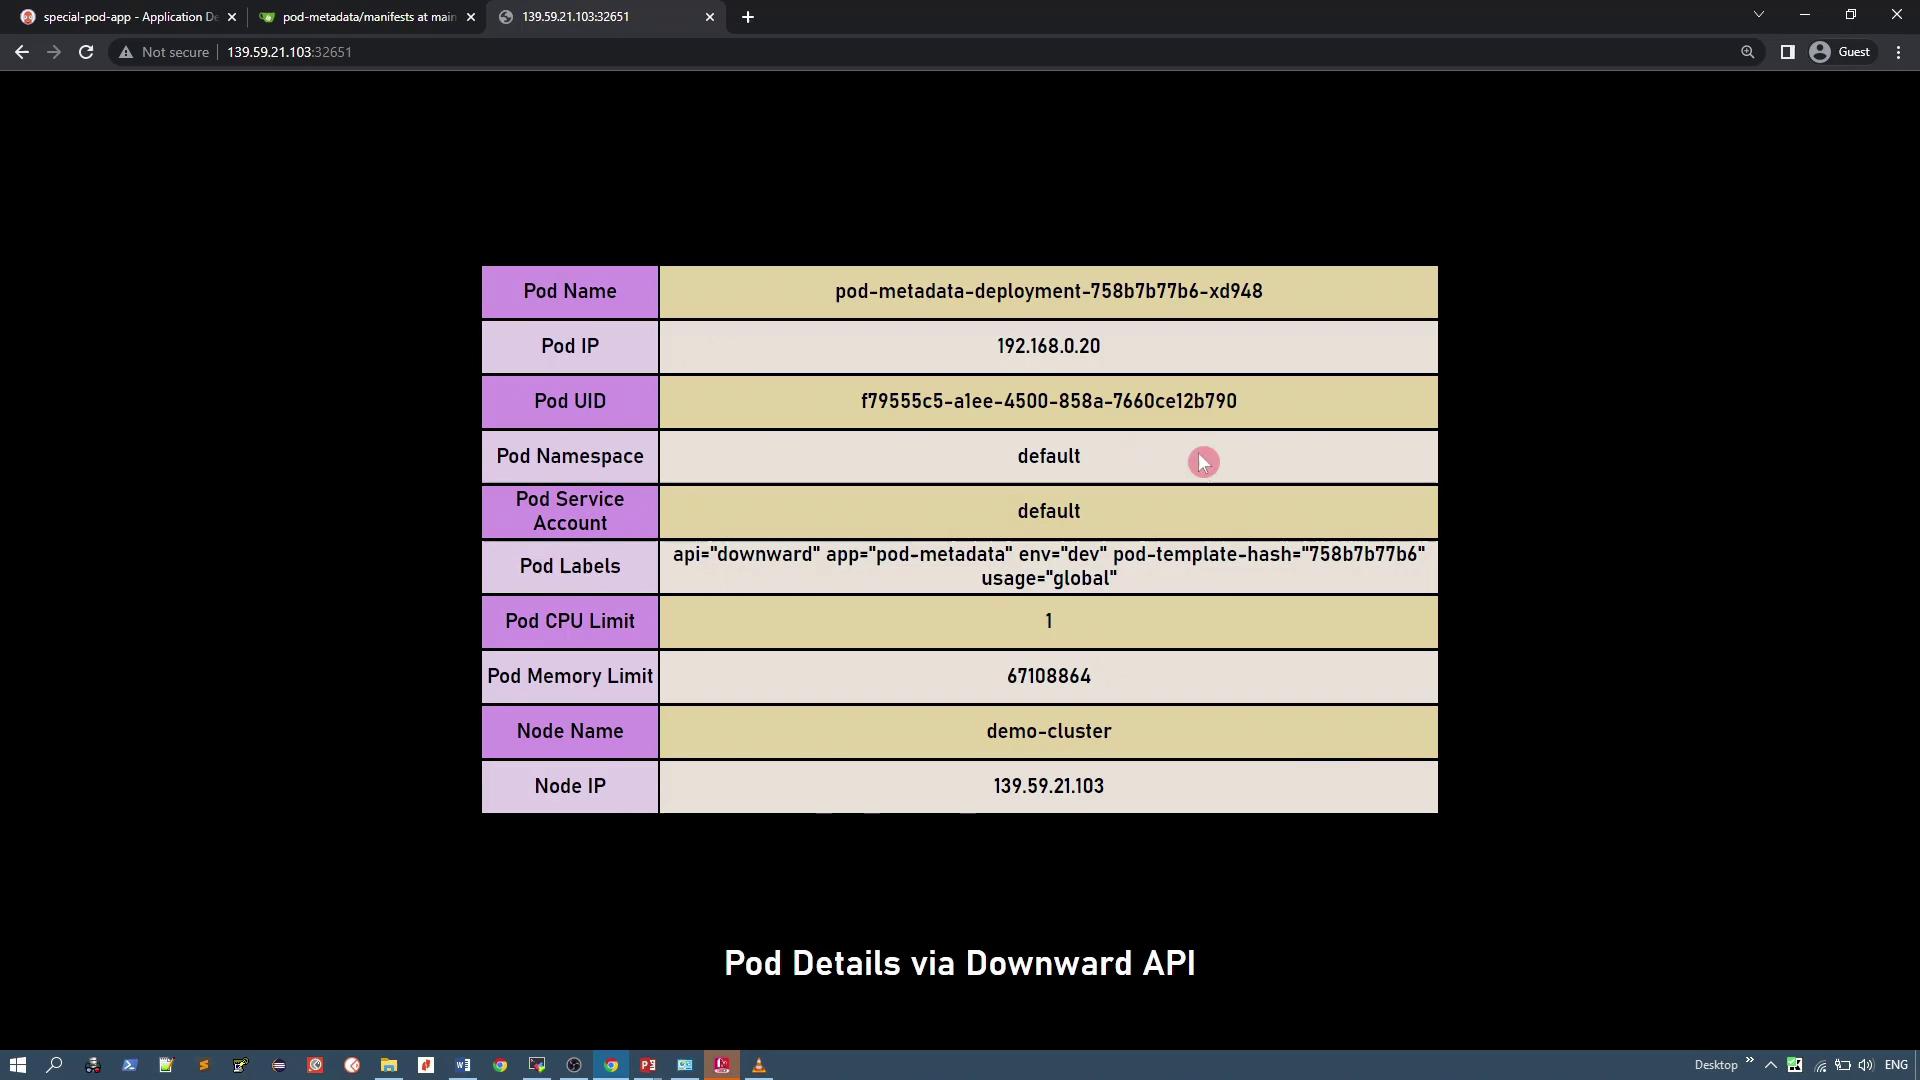Switch to the pod-metadata/manifests tab
This screenshot has width=1920, height=1080.
[x=360, y=17]
